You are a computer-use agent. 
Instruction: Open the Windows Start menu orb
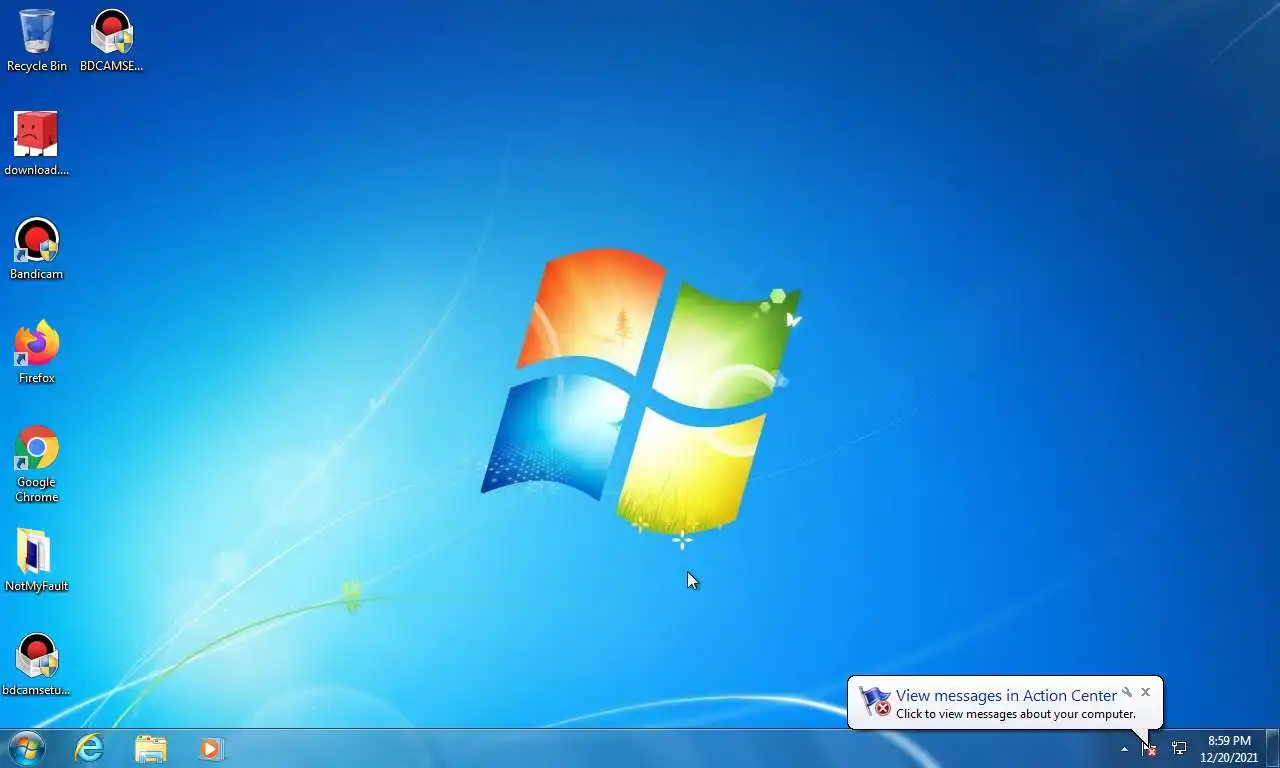[26, 748]
